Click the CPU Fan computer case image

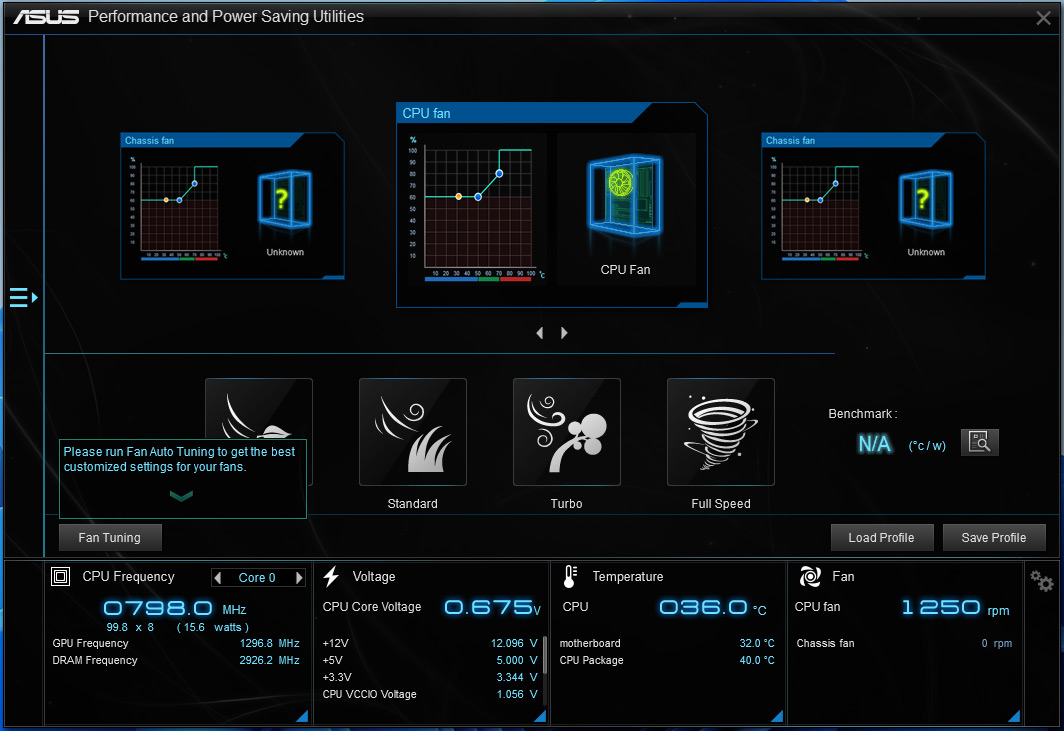(625, 195)
